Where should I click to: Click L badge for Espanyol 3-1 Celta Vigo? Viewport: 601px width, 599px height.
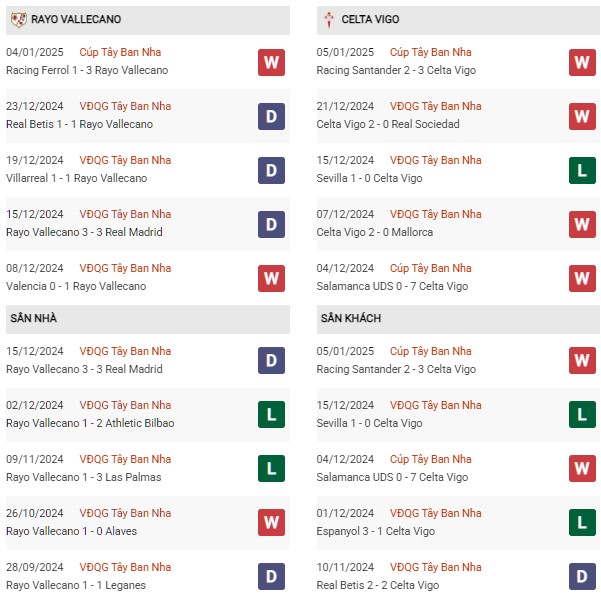click(x=582, y=522)
